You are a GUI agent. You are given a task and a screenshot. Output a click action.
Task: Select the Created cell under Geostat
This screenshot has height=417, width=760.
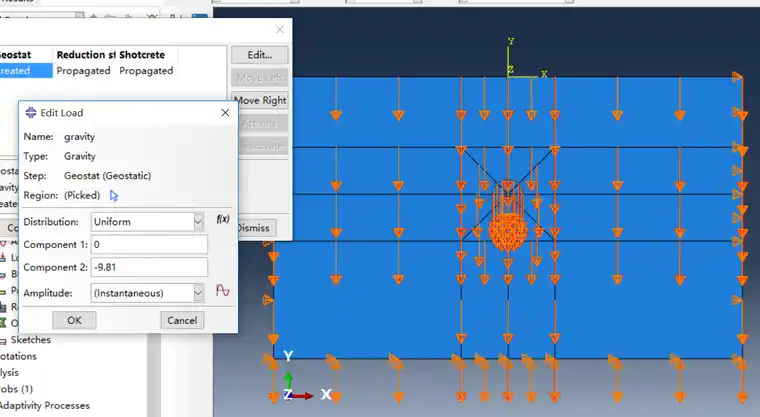click(x=25, y=71)
